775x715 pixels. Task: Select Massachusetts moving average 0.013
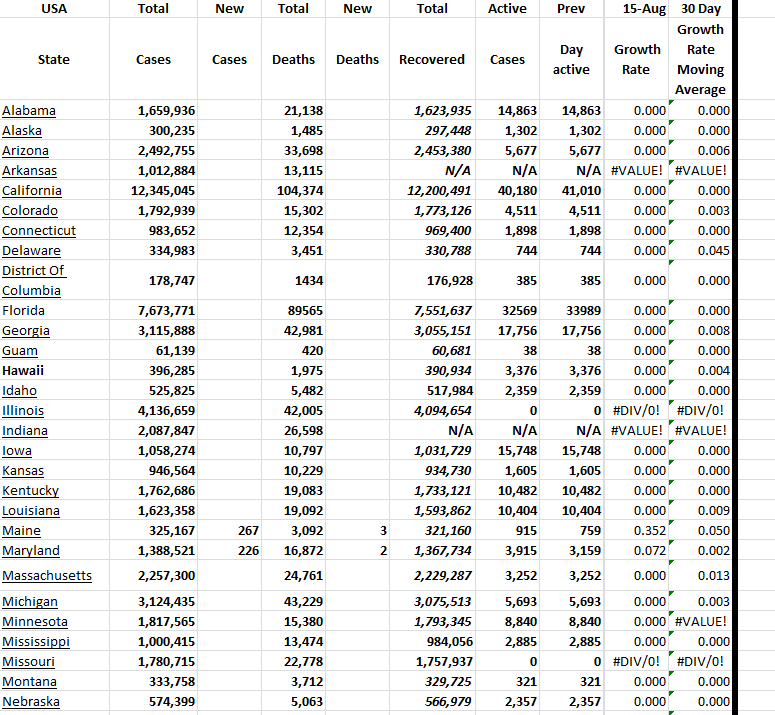[x=700, y=576]
